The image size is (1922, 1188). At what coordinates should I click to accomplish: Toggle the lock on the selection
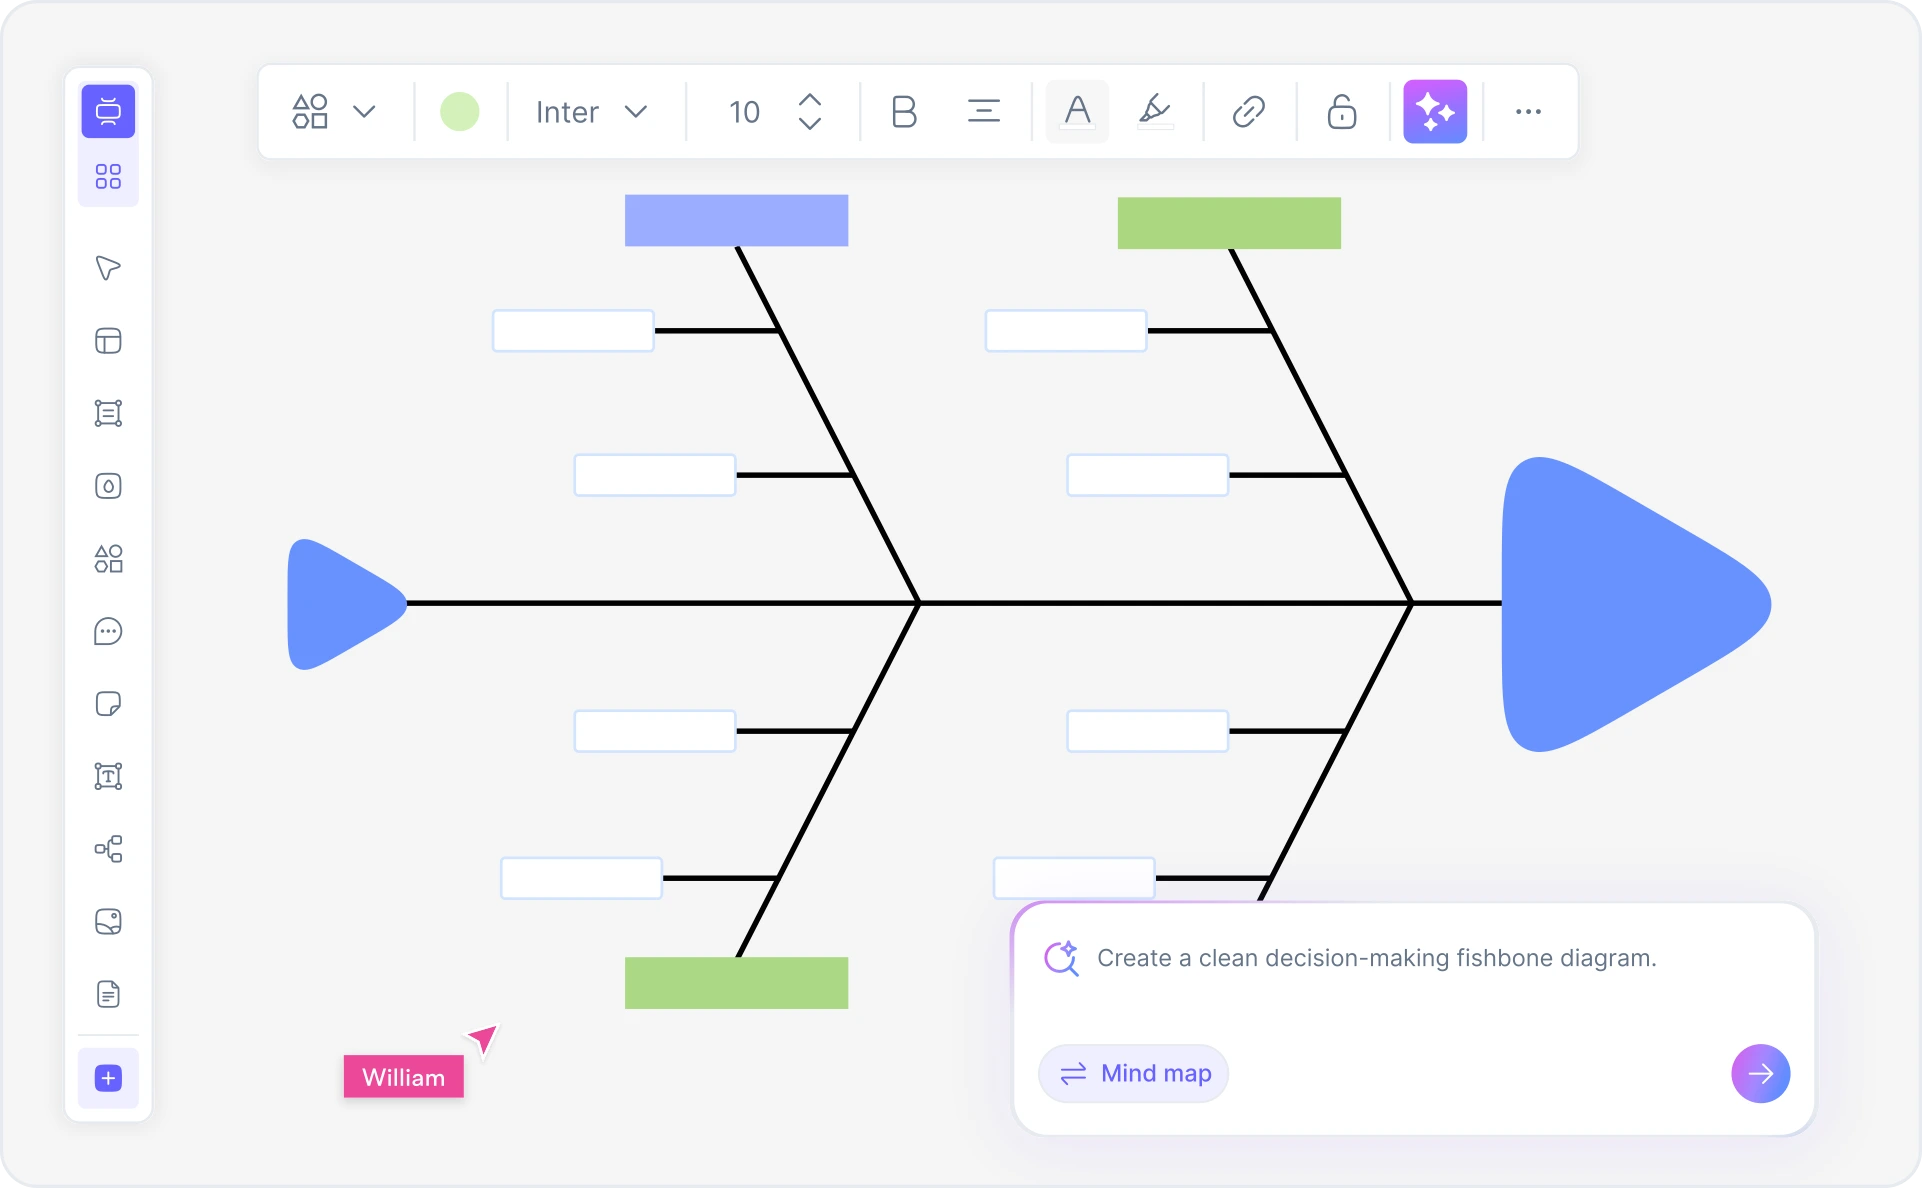tap(1342, 112)
